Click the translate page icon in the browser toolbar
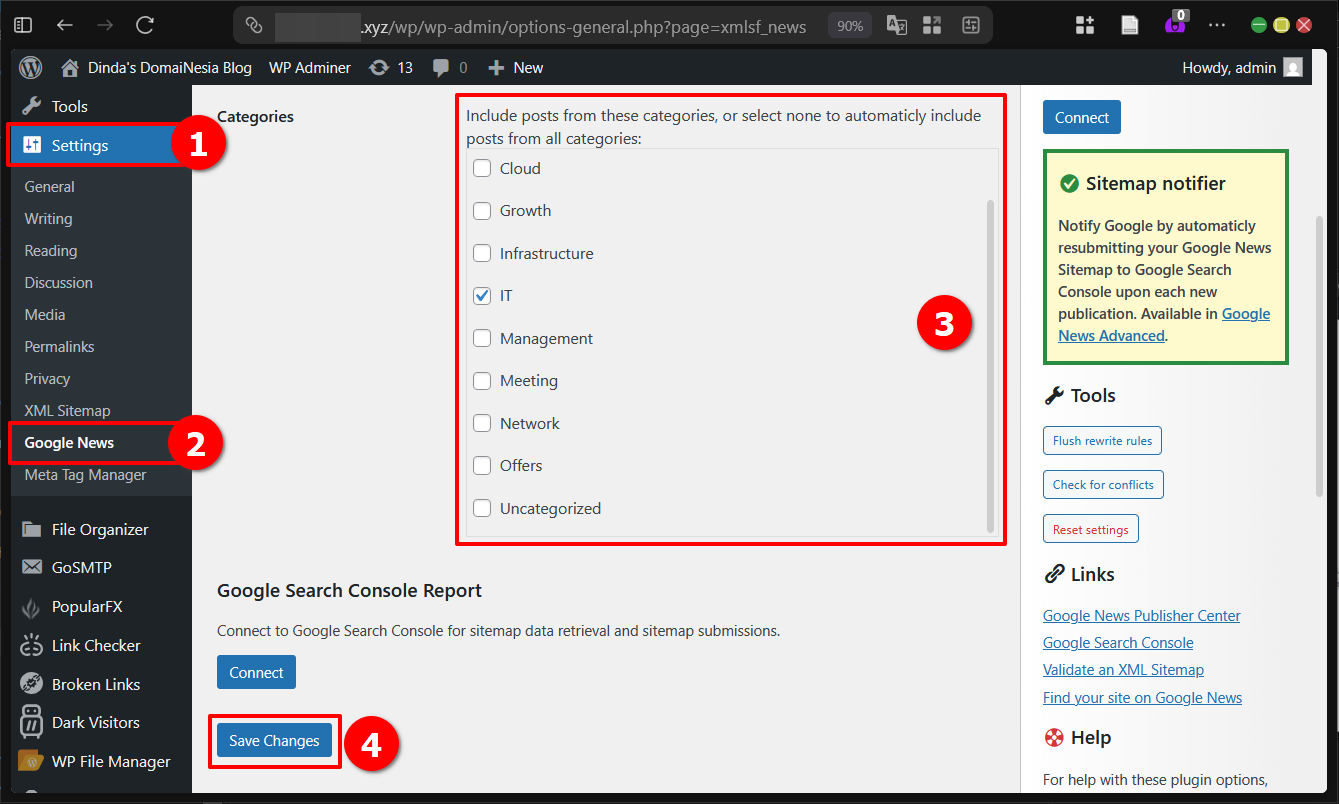This screenshot has width=1339, height=804. [x=896, y=25]
